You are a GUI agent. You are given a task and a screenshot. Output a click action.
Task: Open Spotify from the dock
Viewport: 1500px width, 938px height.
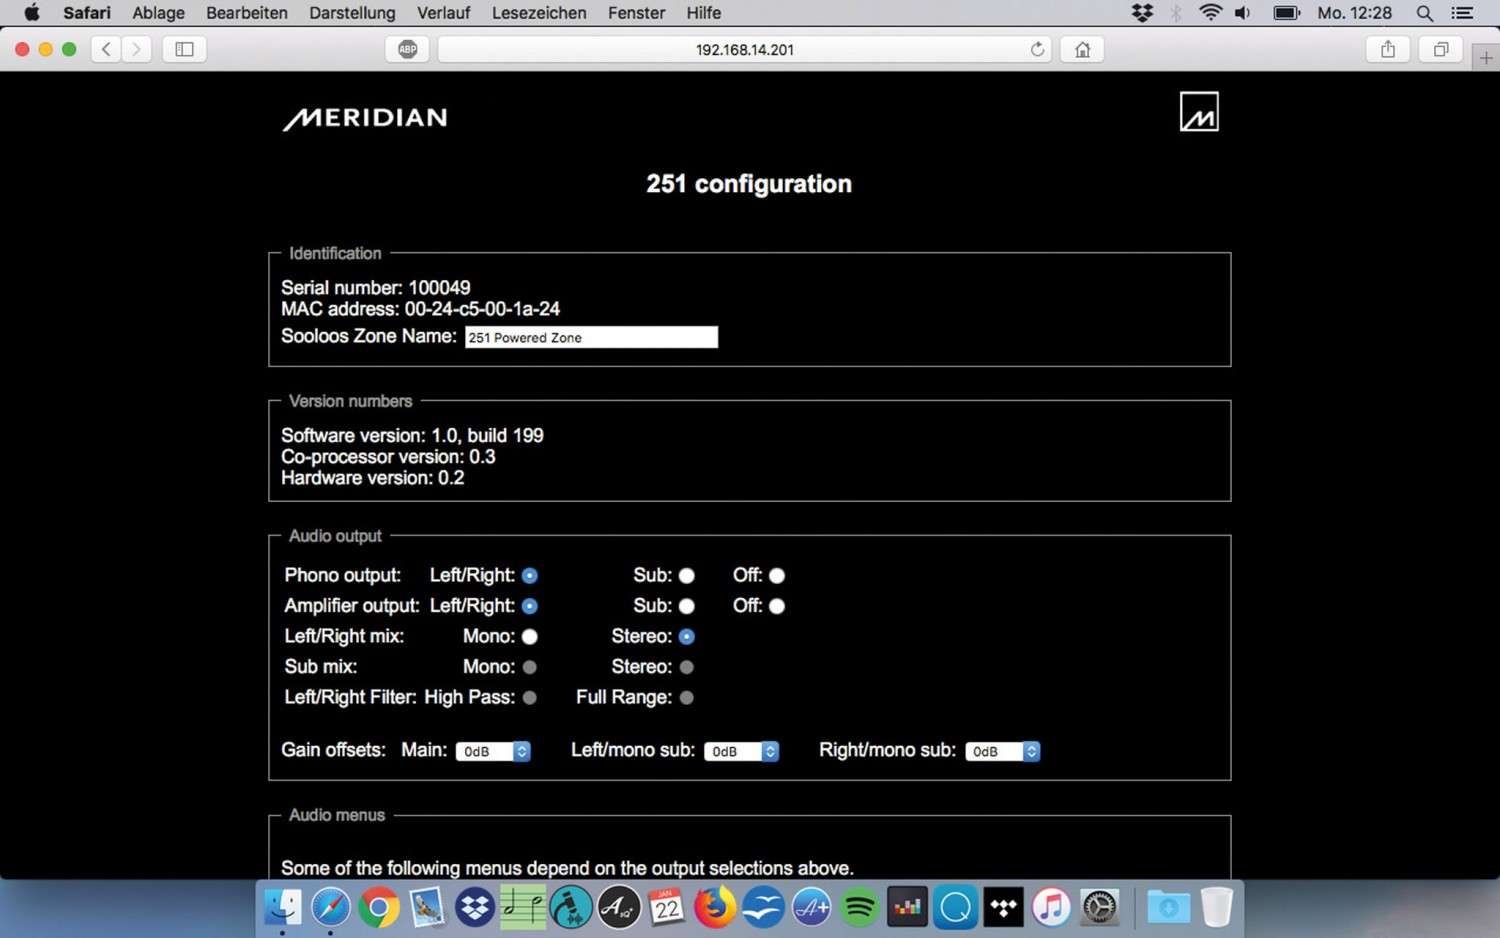click(x=859, y=907)
